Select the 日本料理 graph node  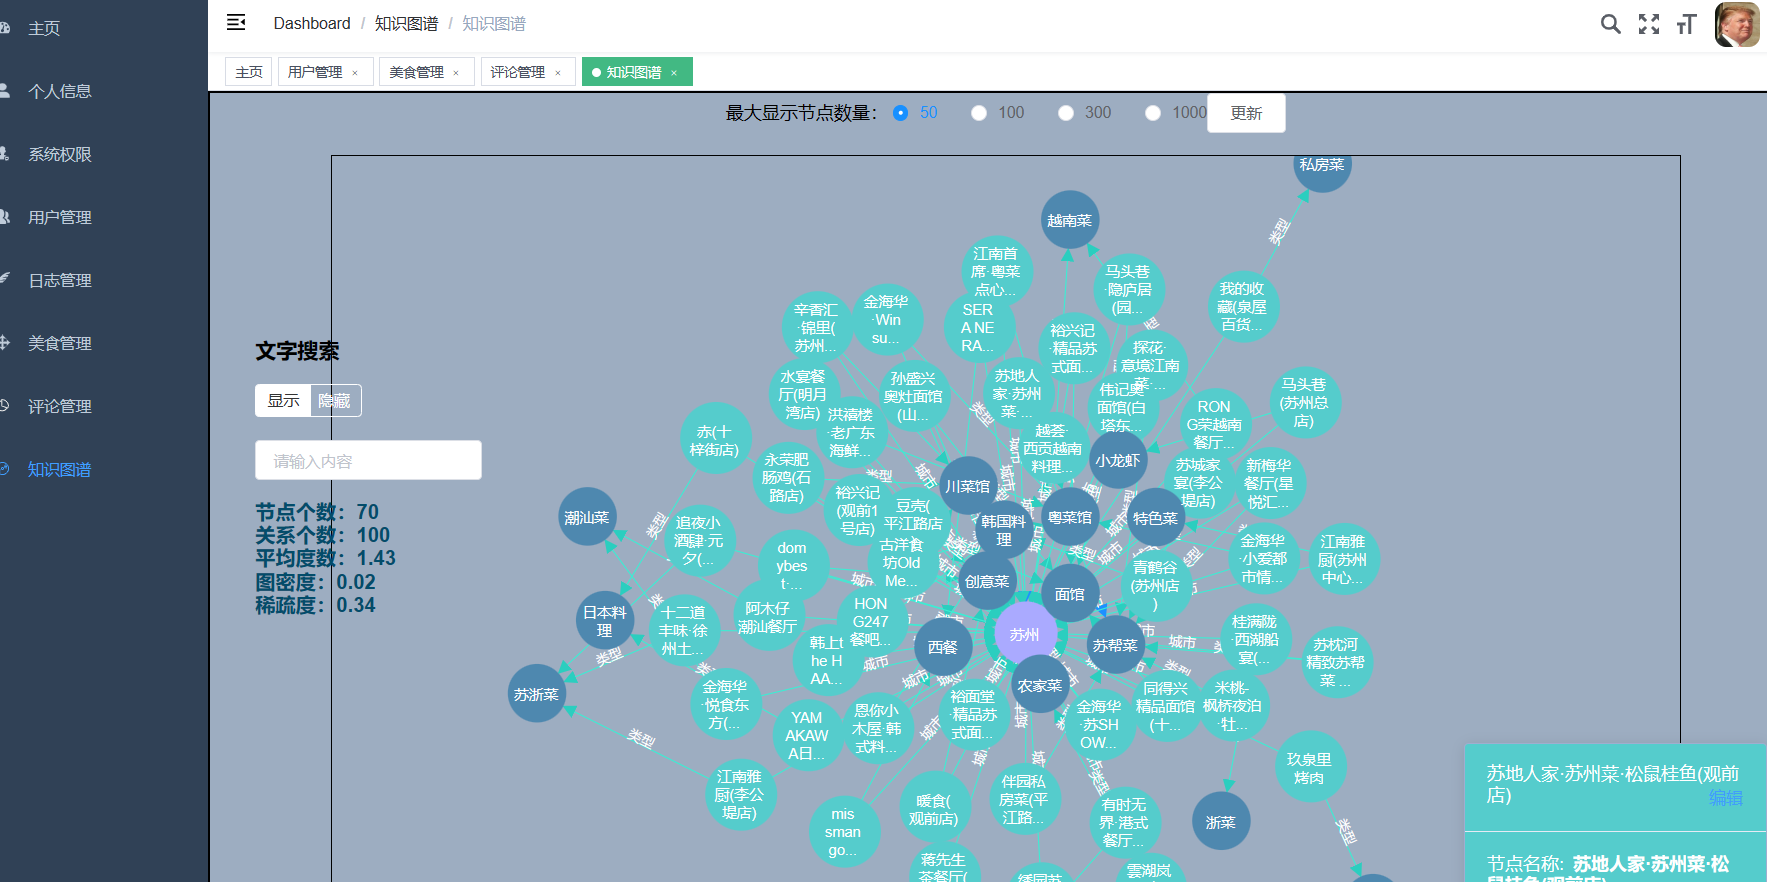pyautogui.click(x=605, y=621)
